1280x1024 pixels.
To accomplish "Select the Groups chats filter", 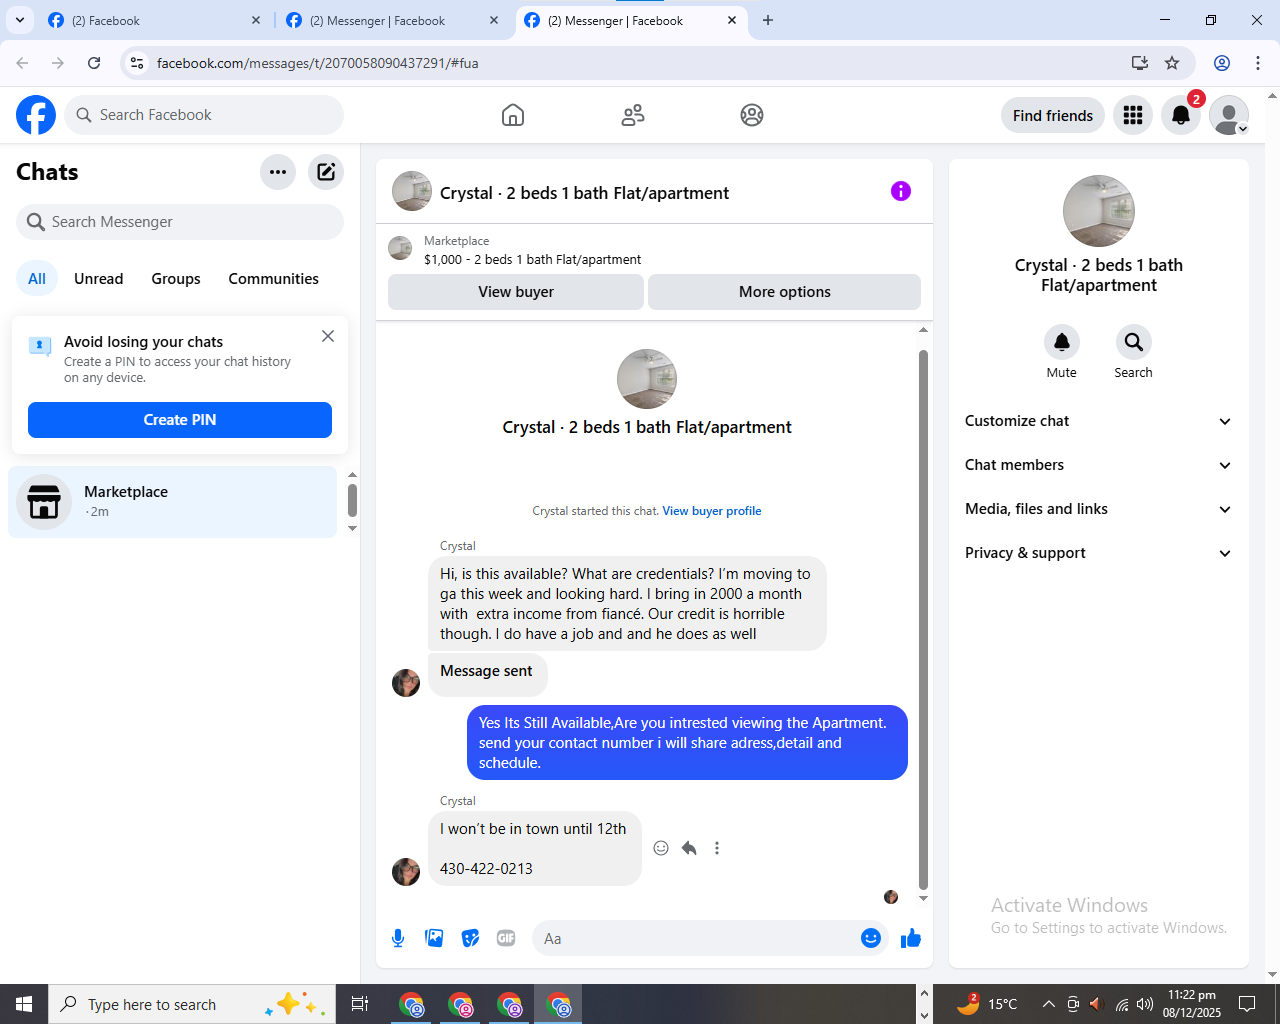I will tap(176, 279).
